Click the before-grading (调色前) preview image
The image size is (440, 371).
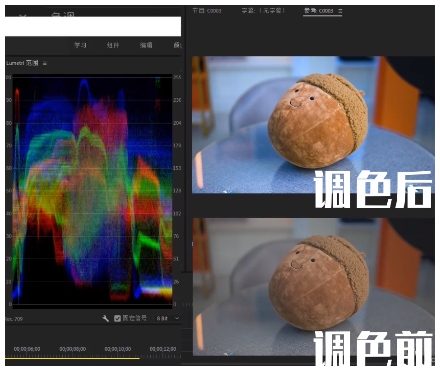(x=313, y=287)
